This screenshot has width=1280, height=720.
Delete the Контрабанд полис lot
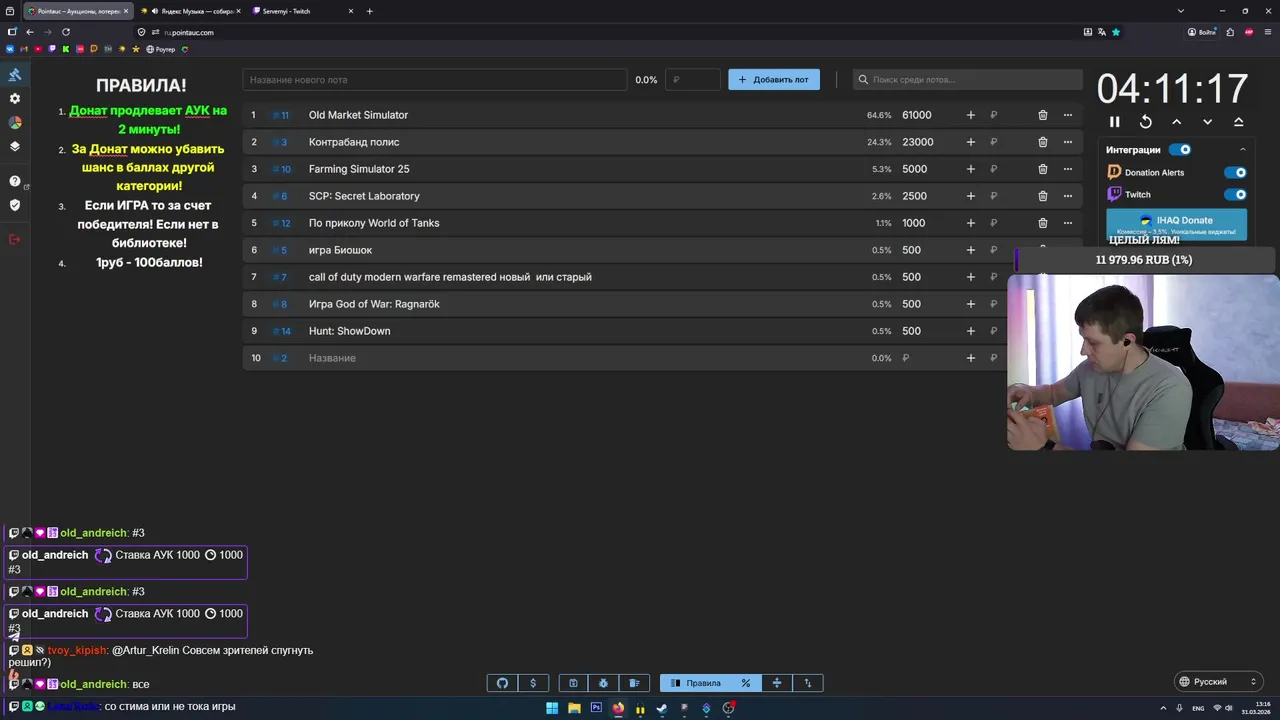1042,142
